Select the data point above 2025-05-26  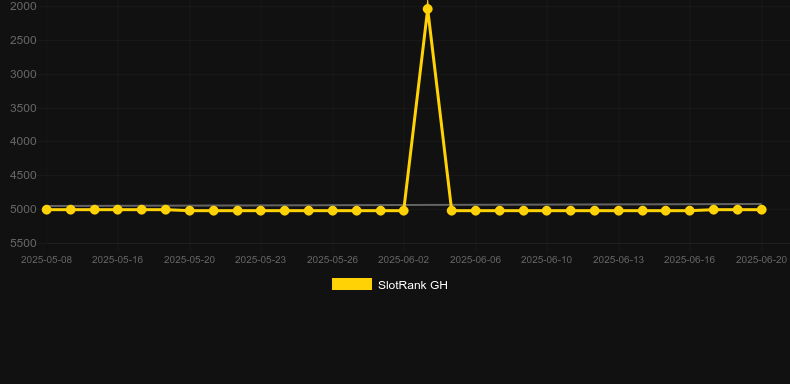pyautogui.click(x=333, y=211)
